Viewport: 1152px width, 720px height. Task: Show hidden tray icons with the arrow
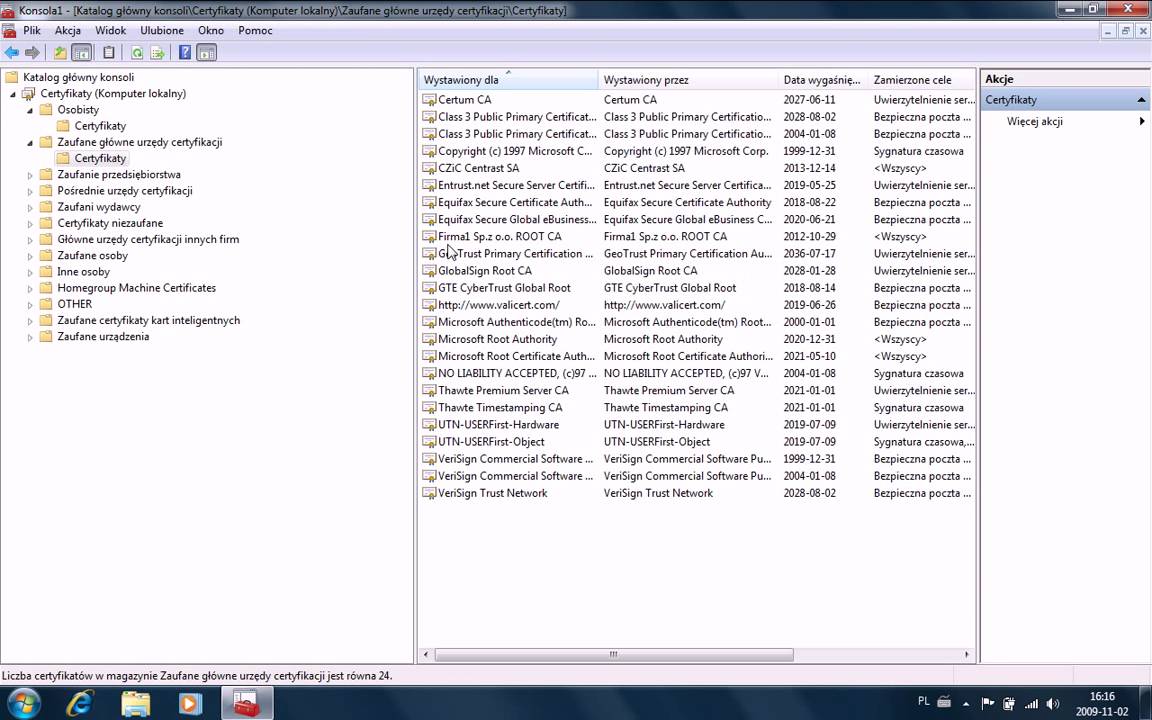(x=965, y=704)
